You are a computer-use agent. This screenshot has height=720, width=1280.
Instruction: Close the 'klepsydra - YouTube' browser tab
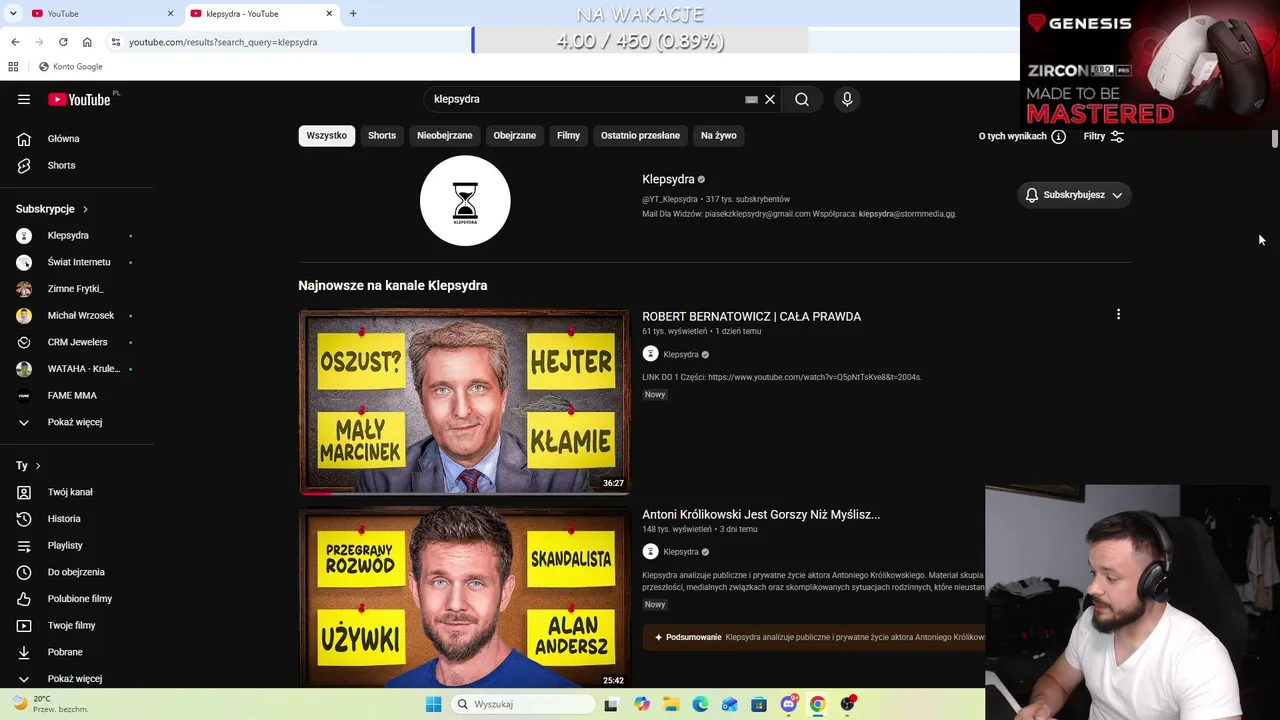(329, 14)
